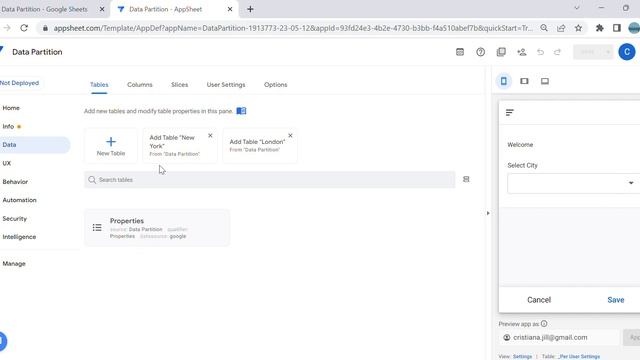Open the Info section in sidebar
The image size is (640, 360).
pyautogui.click(x=8, y=127)
